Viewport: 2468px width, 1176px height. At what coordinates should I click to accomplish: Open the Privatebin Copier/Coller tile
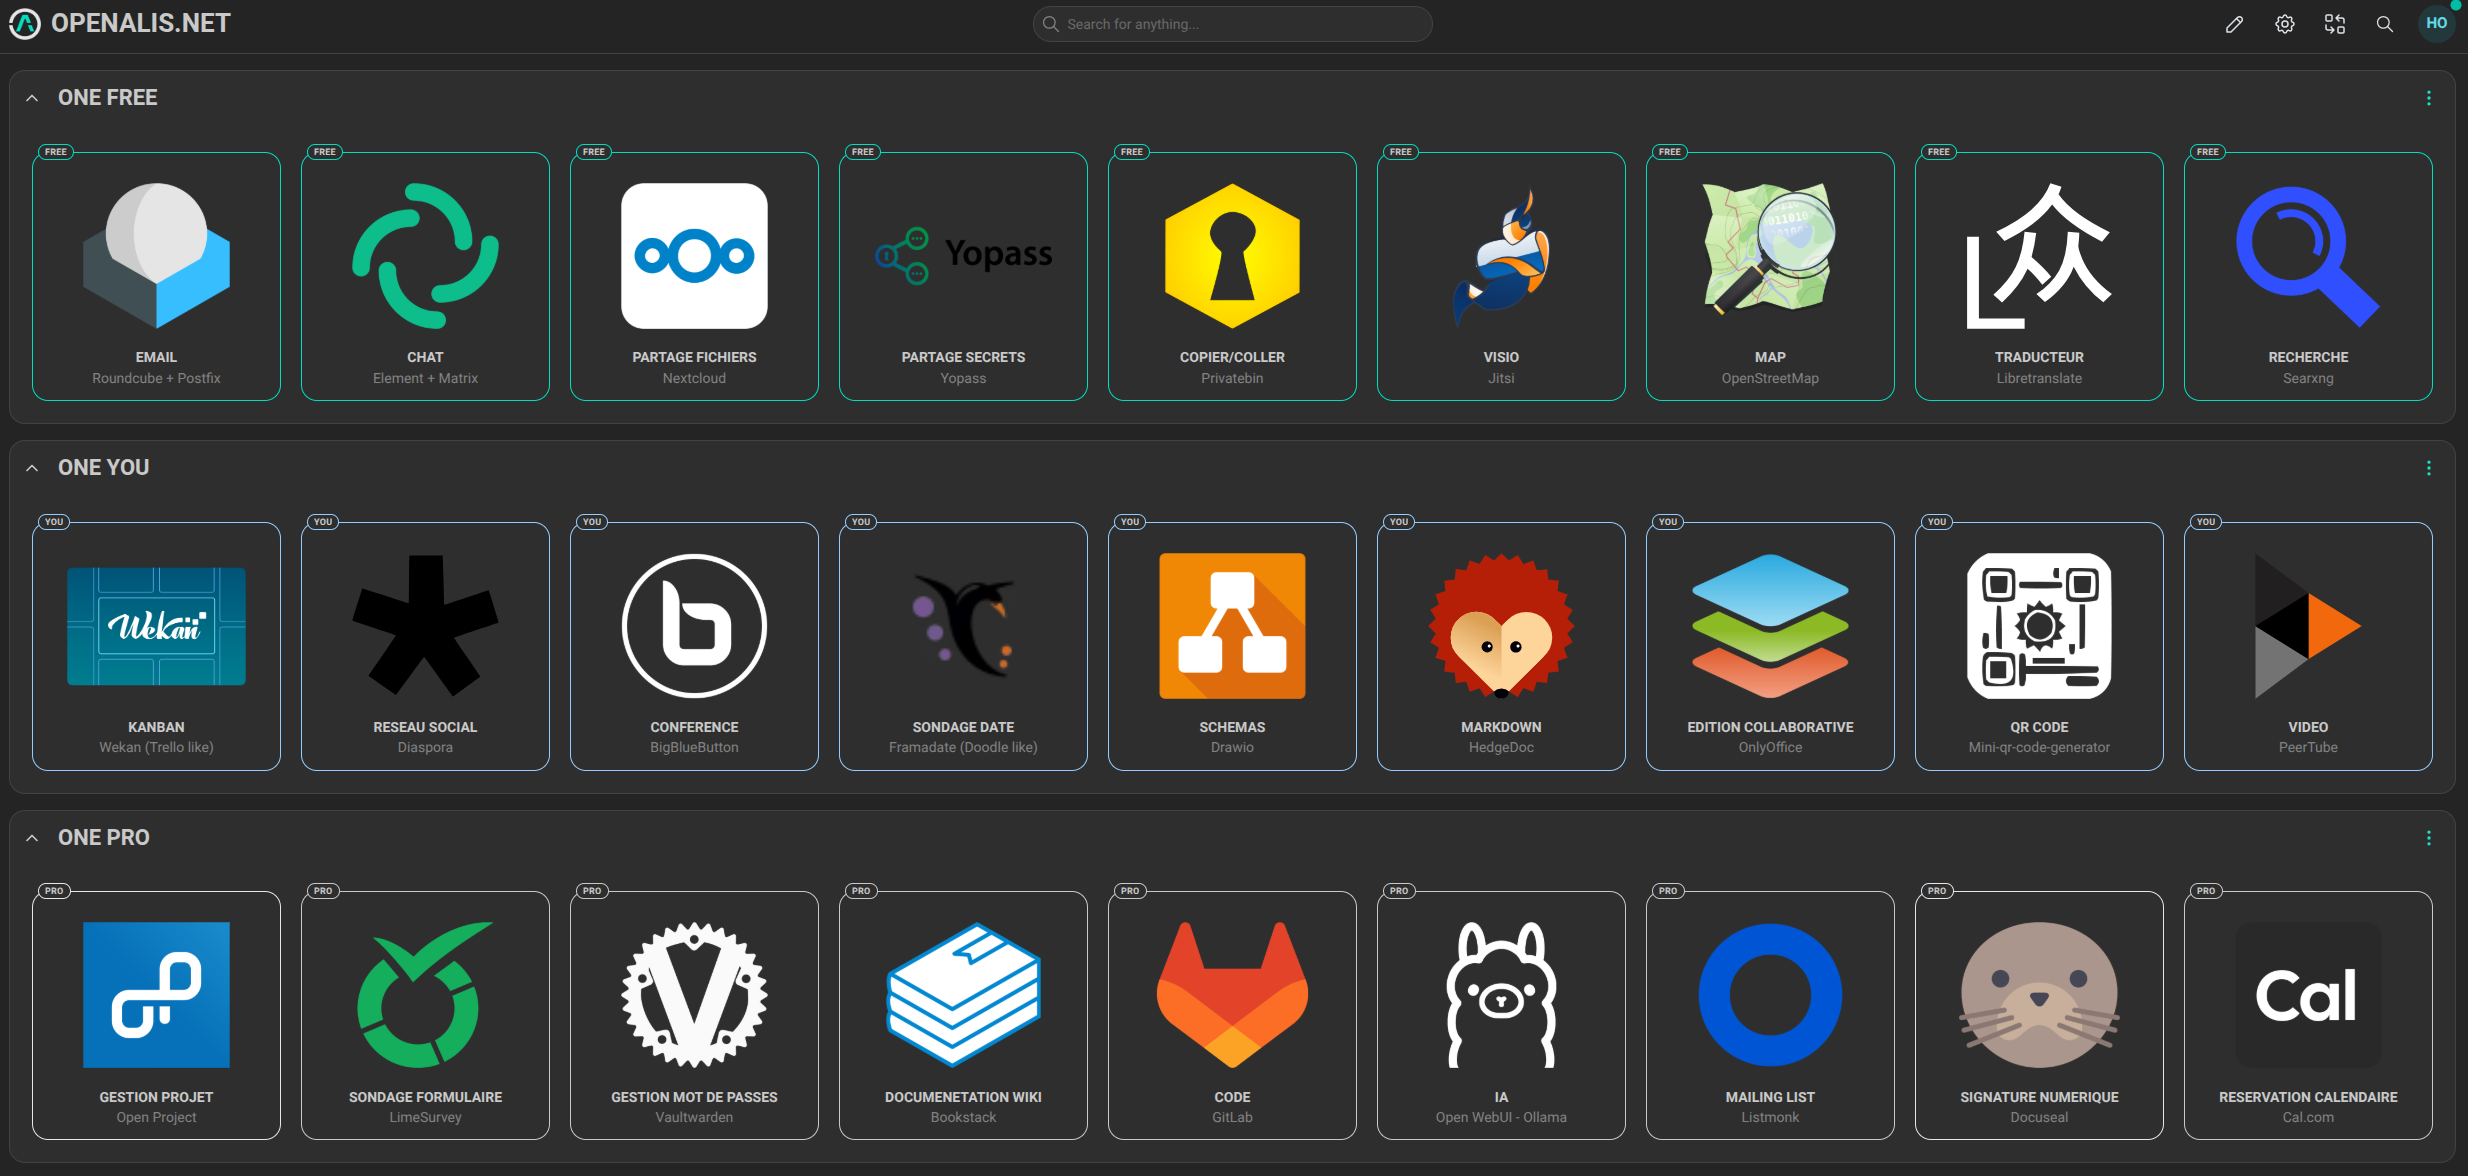coord(1232,276)
